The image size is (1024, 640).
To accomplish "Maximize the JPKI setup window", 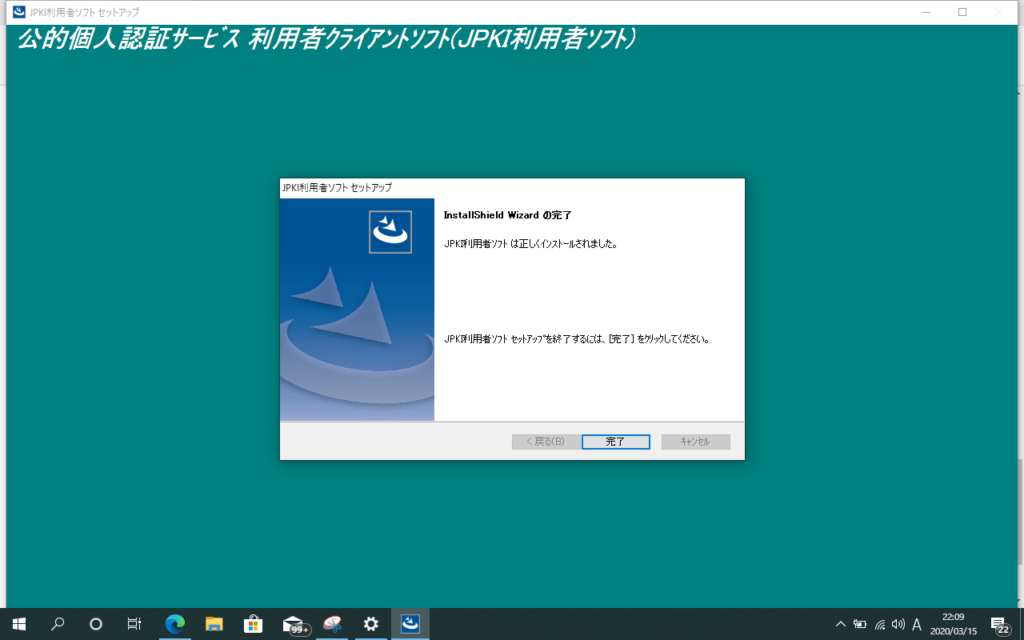I will (962, 12).
